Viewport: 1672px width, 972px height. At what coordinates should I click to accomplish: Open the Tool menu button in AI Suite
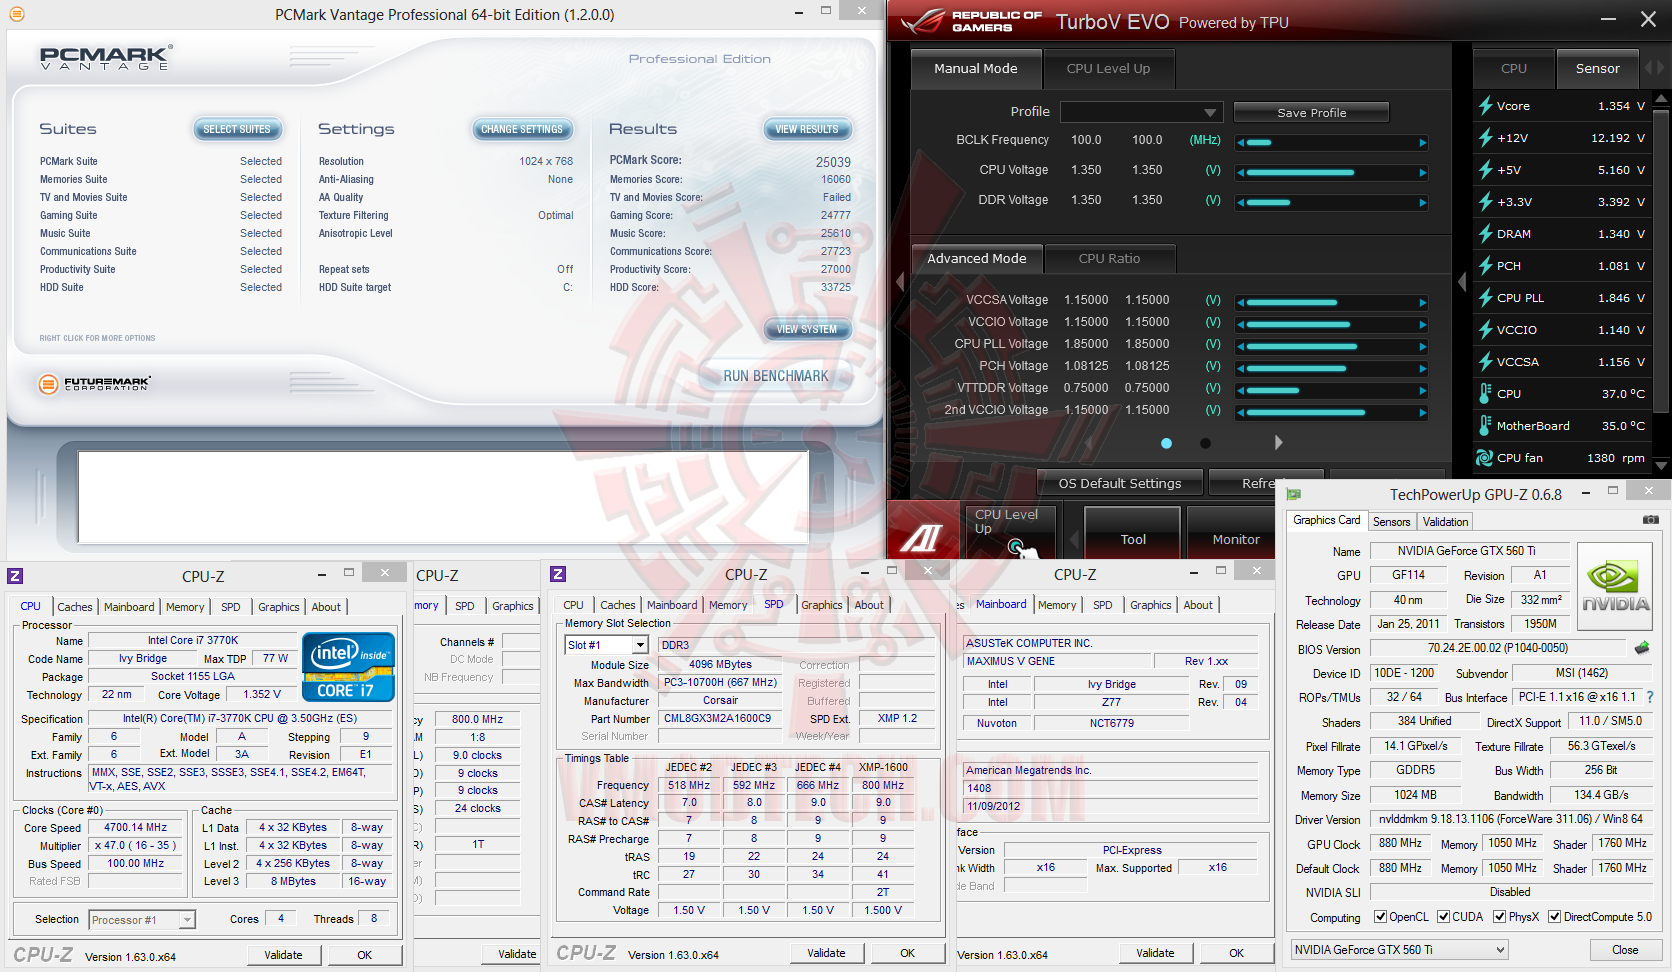pos(1133,533)
